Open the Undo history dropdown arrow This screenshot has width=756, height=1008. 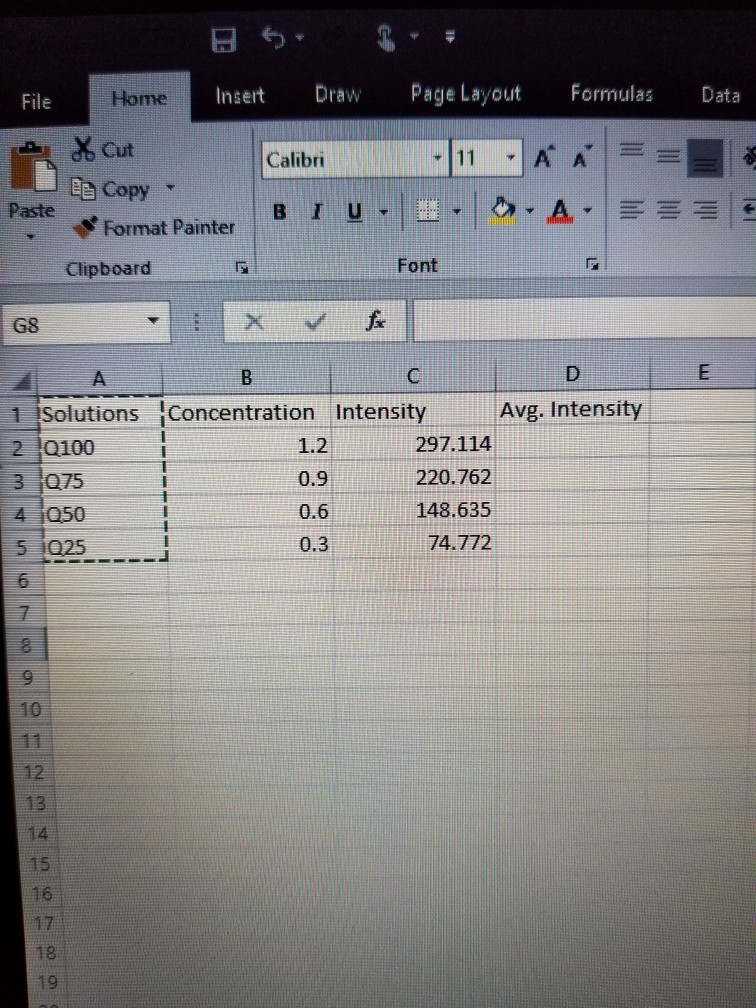[299, 39]
